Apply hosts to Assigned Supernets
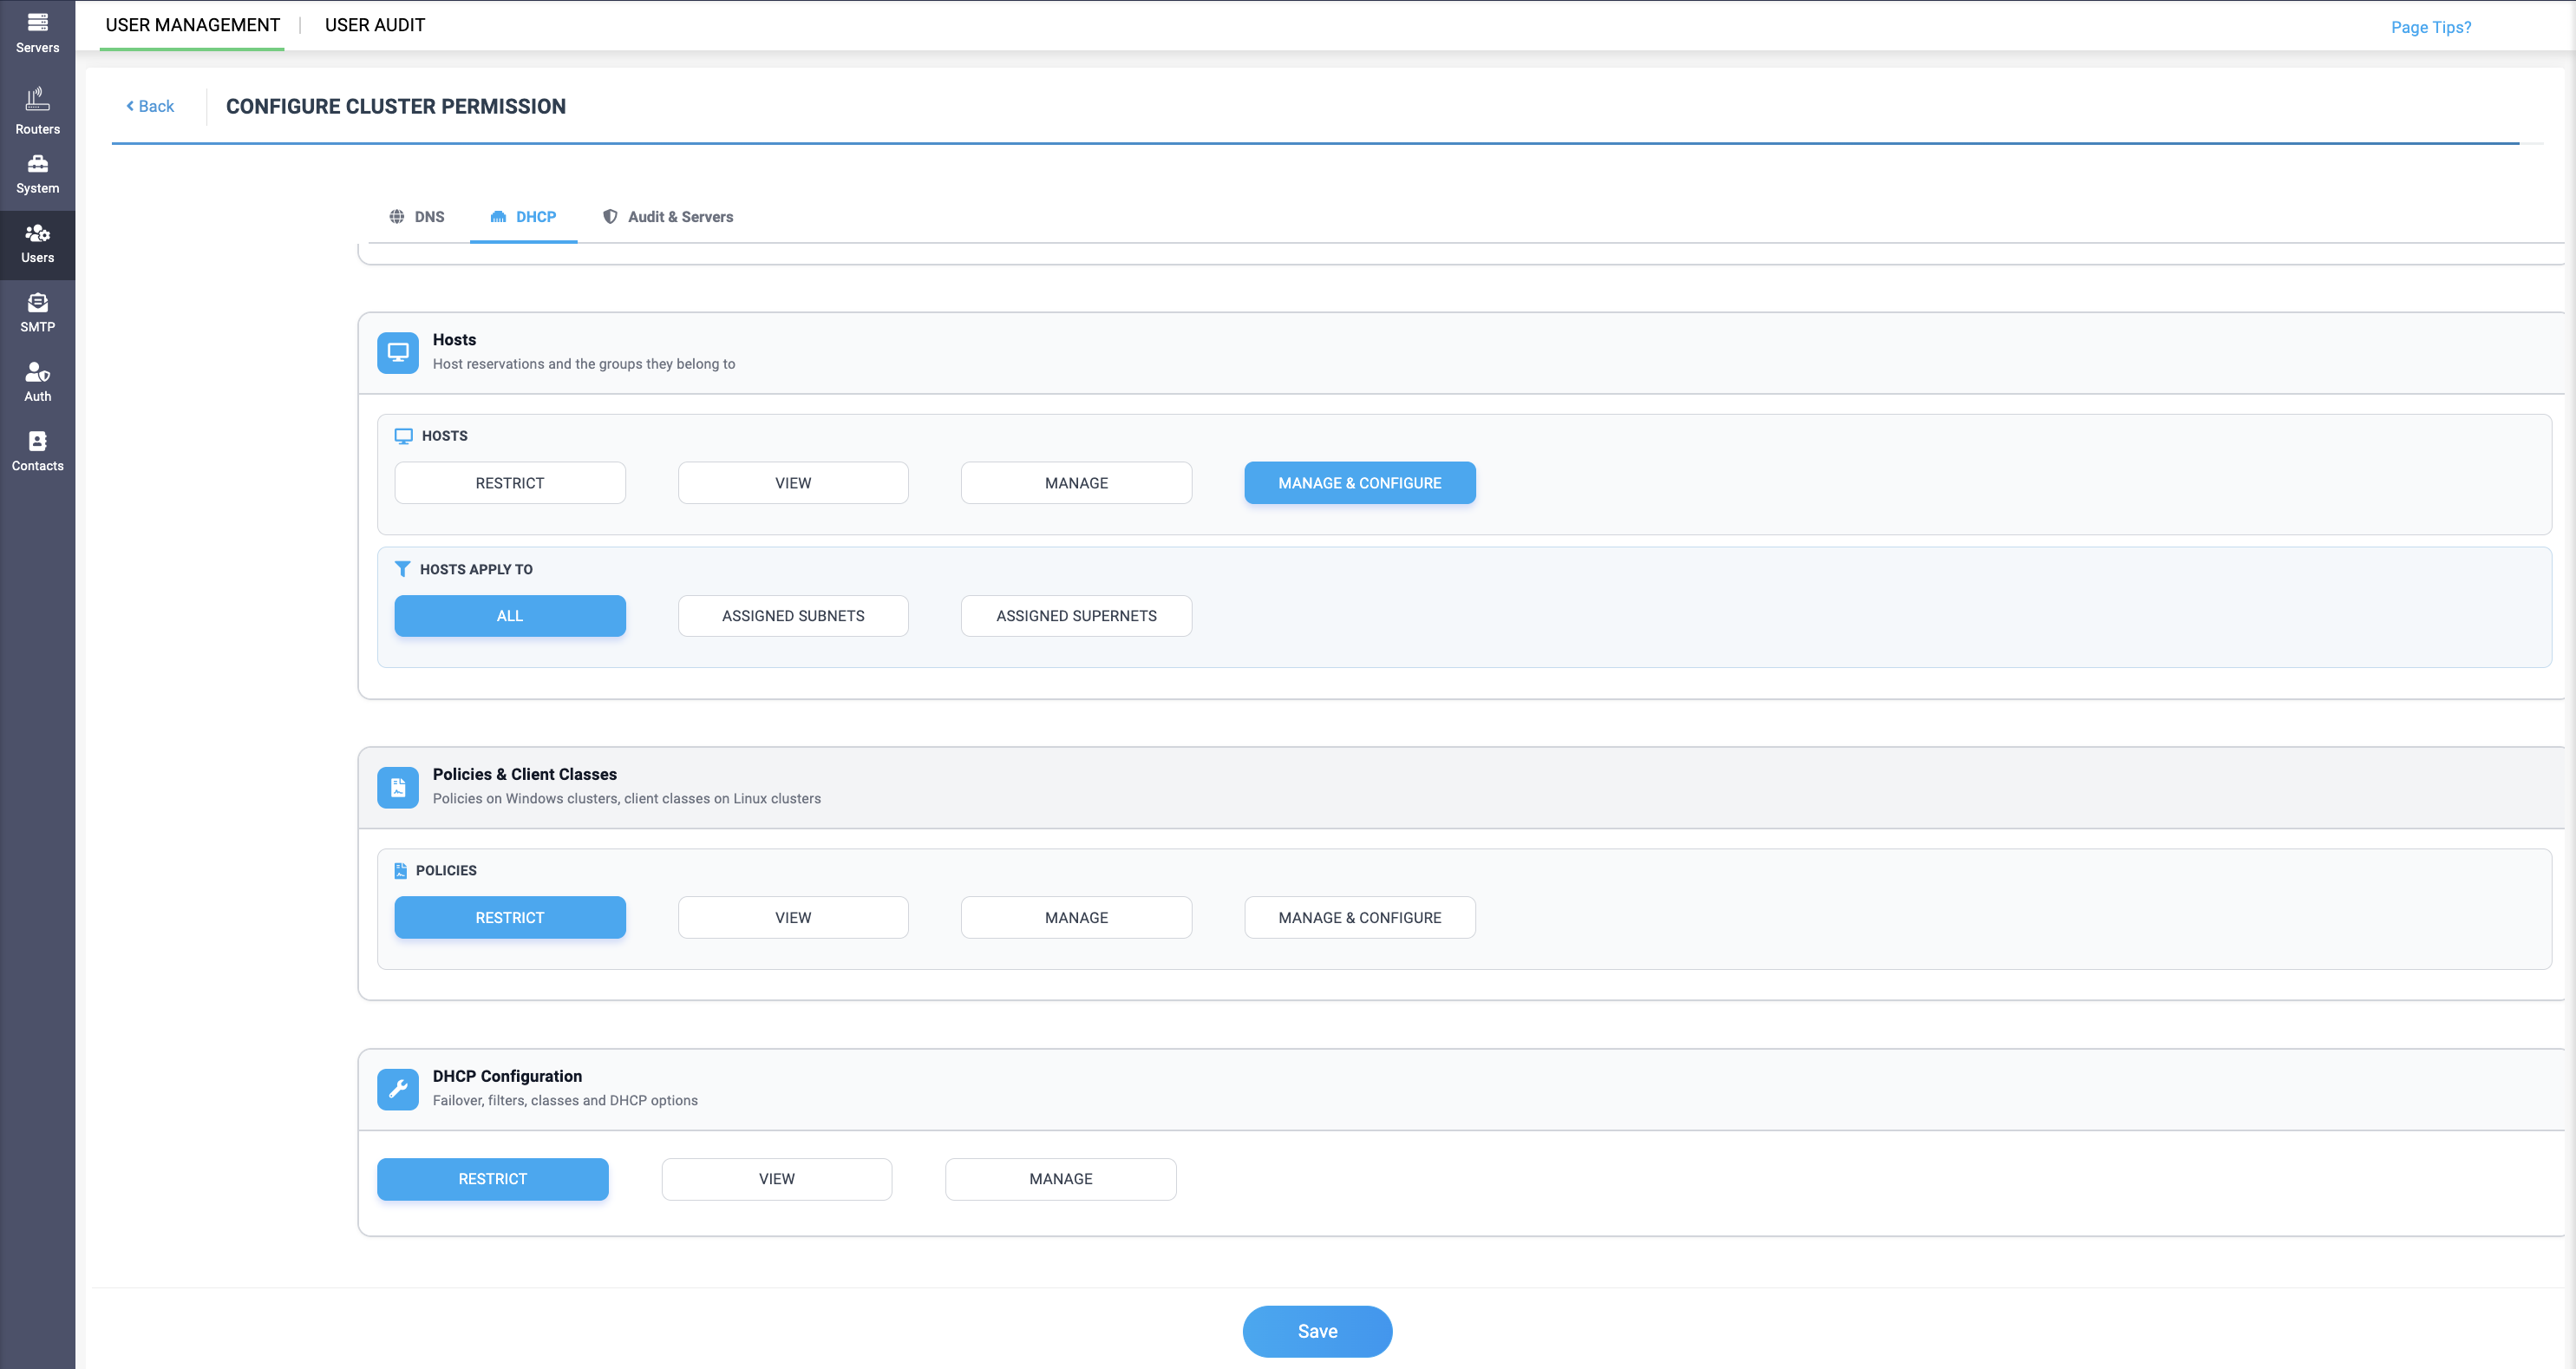This screenshot has height=1369, width=2576. click(1076, 615)
